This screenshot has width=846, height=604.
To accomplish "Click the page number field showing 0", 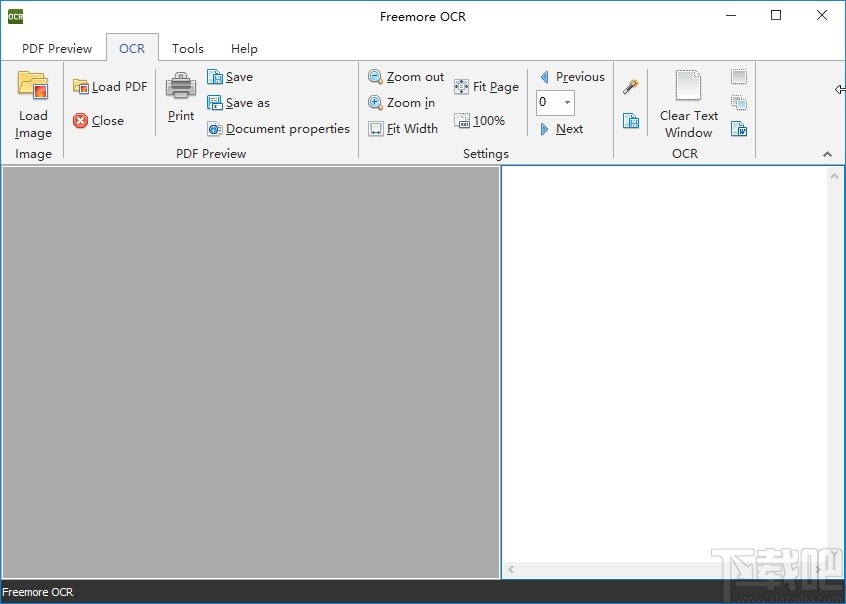I will (549, 103).
